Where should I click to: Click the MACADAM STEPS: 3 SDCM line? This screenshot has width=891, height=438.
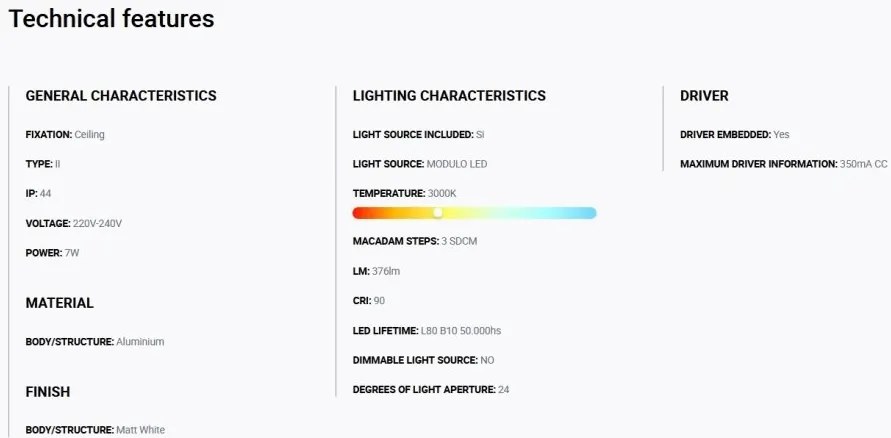(x=415, y=241)
